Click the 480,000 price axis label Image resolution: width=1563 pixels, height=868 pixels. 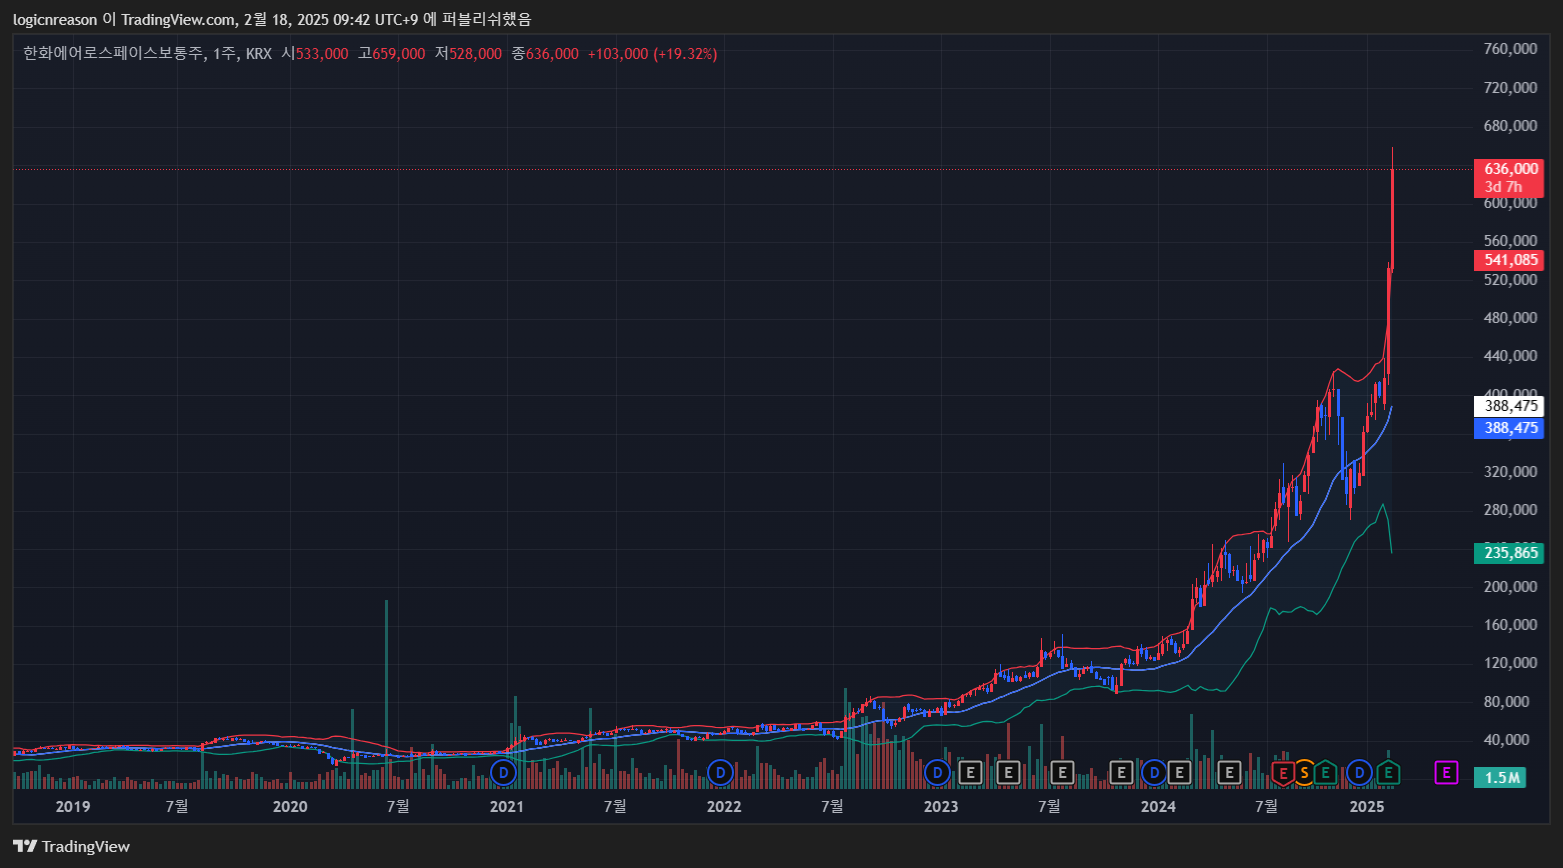[1510, 318]
